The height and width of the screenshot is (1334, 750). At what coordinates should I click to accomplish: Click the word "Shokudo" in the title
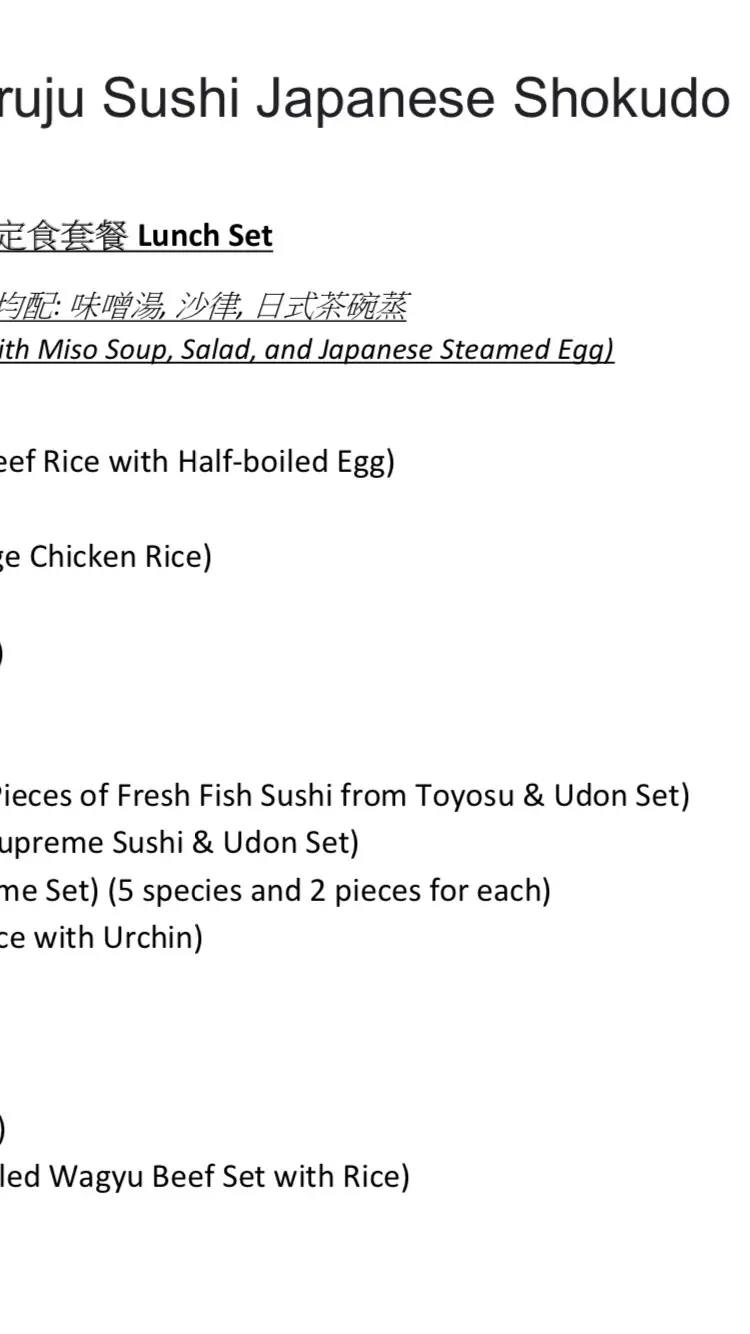point(621,98)
